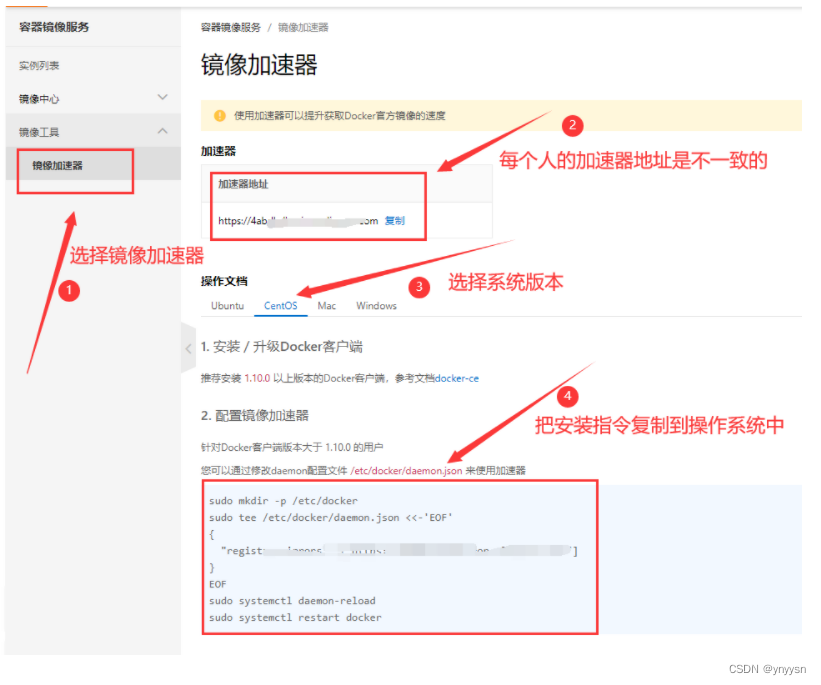Collapse the 镜像工具 chevron

point(163,131)
